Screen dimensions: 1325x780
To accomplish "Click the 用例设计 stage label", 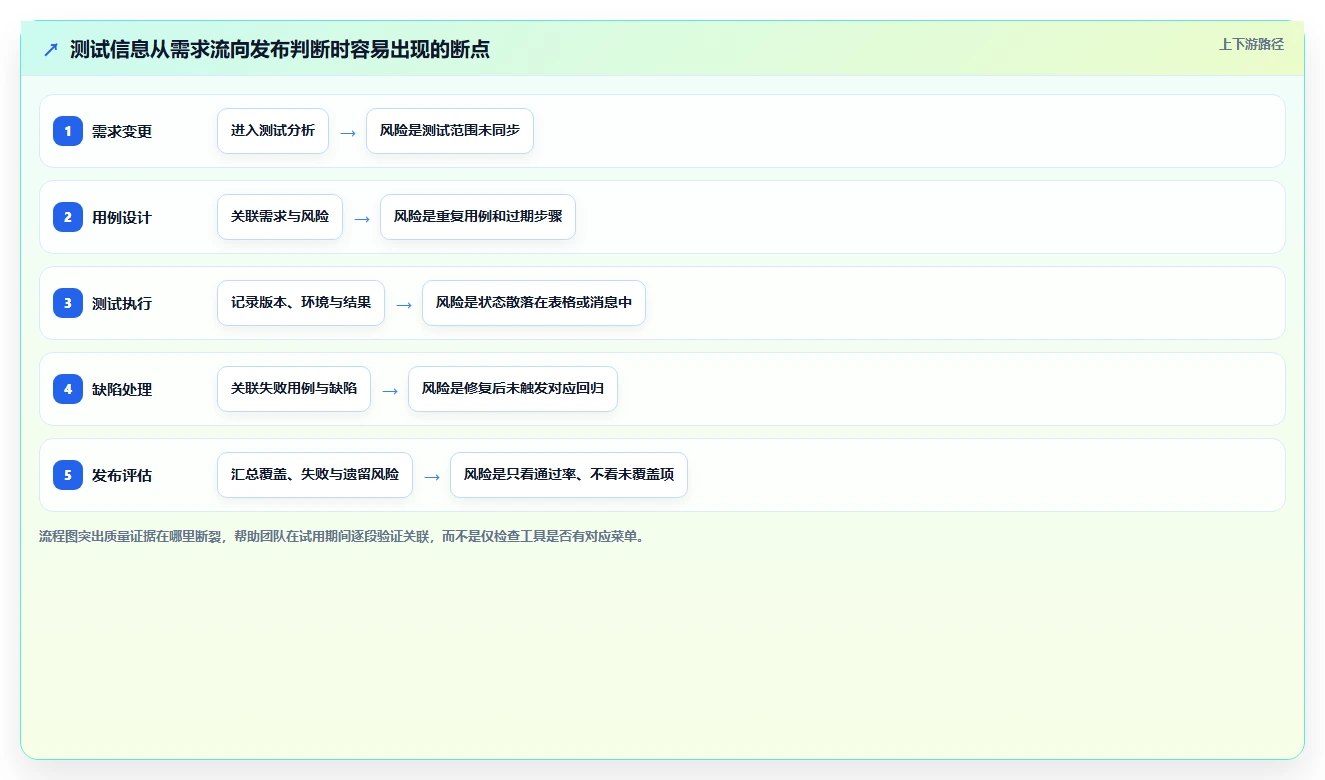I will point(122,217).
